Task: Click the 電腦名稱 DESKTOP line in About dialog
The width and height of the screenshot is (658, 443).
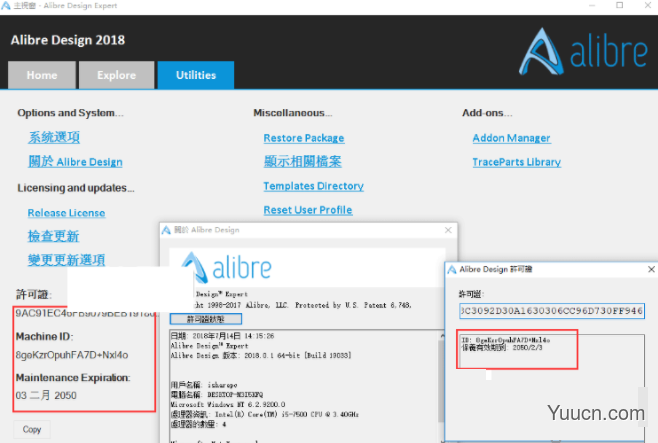Action: pos(217,395)
